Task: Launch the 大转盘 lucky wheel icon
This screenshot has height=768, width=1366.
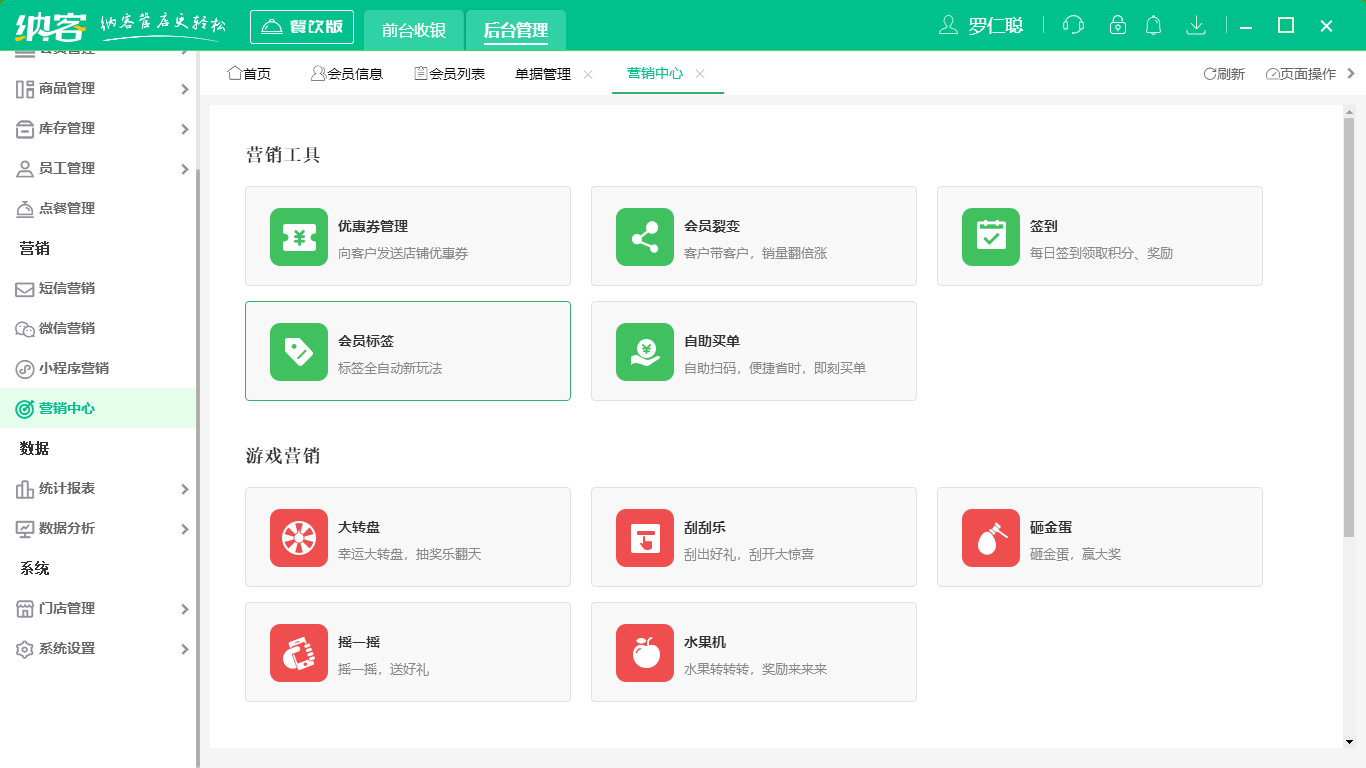Action: [x=298, y=537]
